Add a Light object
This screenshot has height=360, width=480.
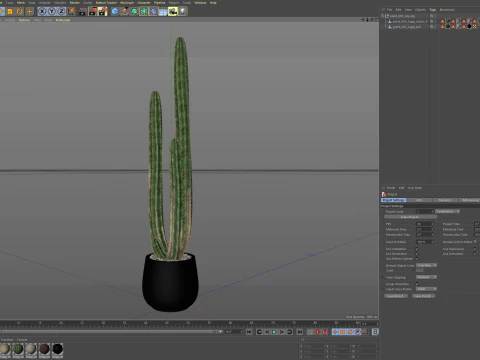[x=182, y=12]
